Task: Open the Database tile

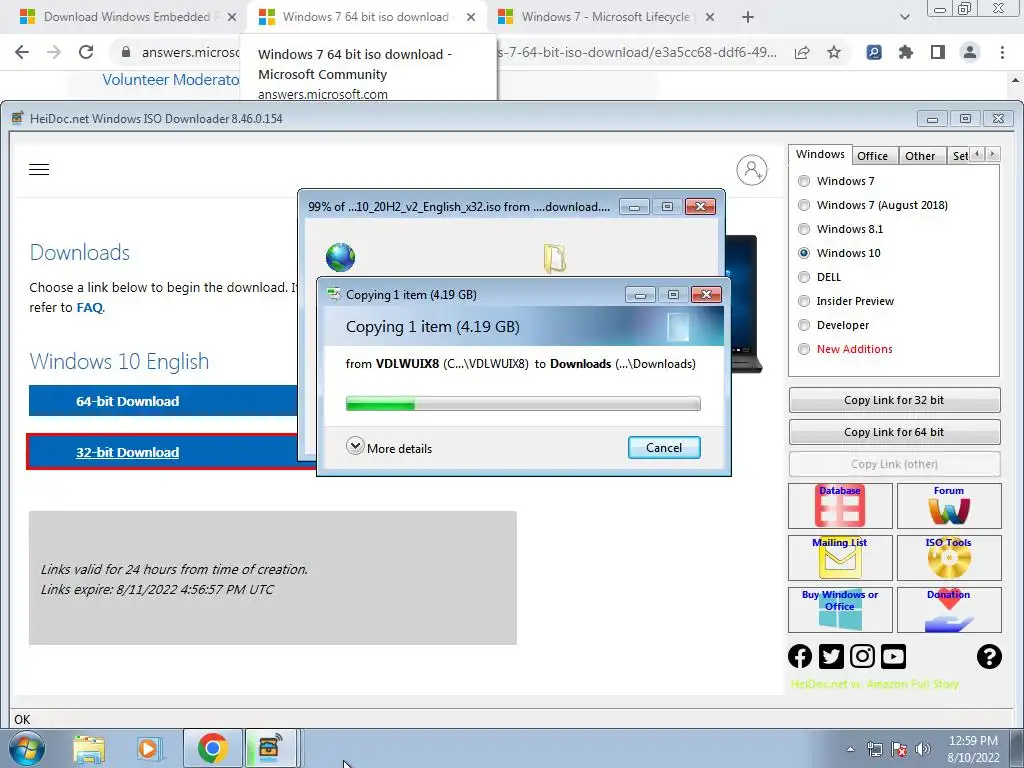Action: pos(840,506)
